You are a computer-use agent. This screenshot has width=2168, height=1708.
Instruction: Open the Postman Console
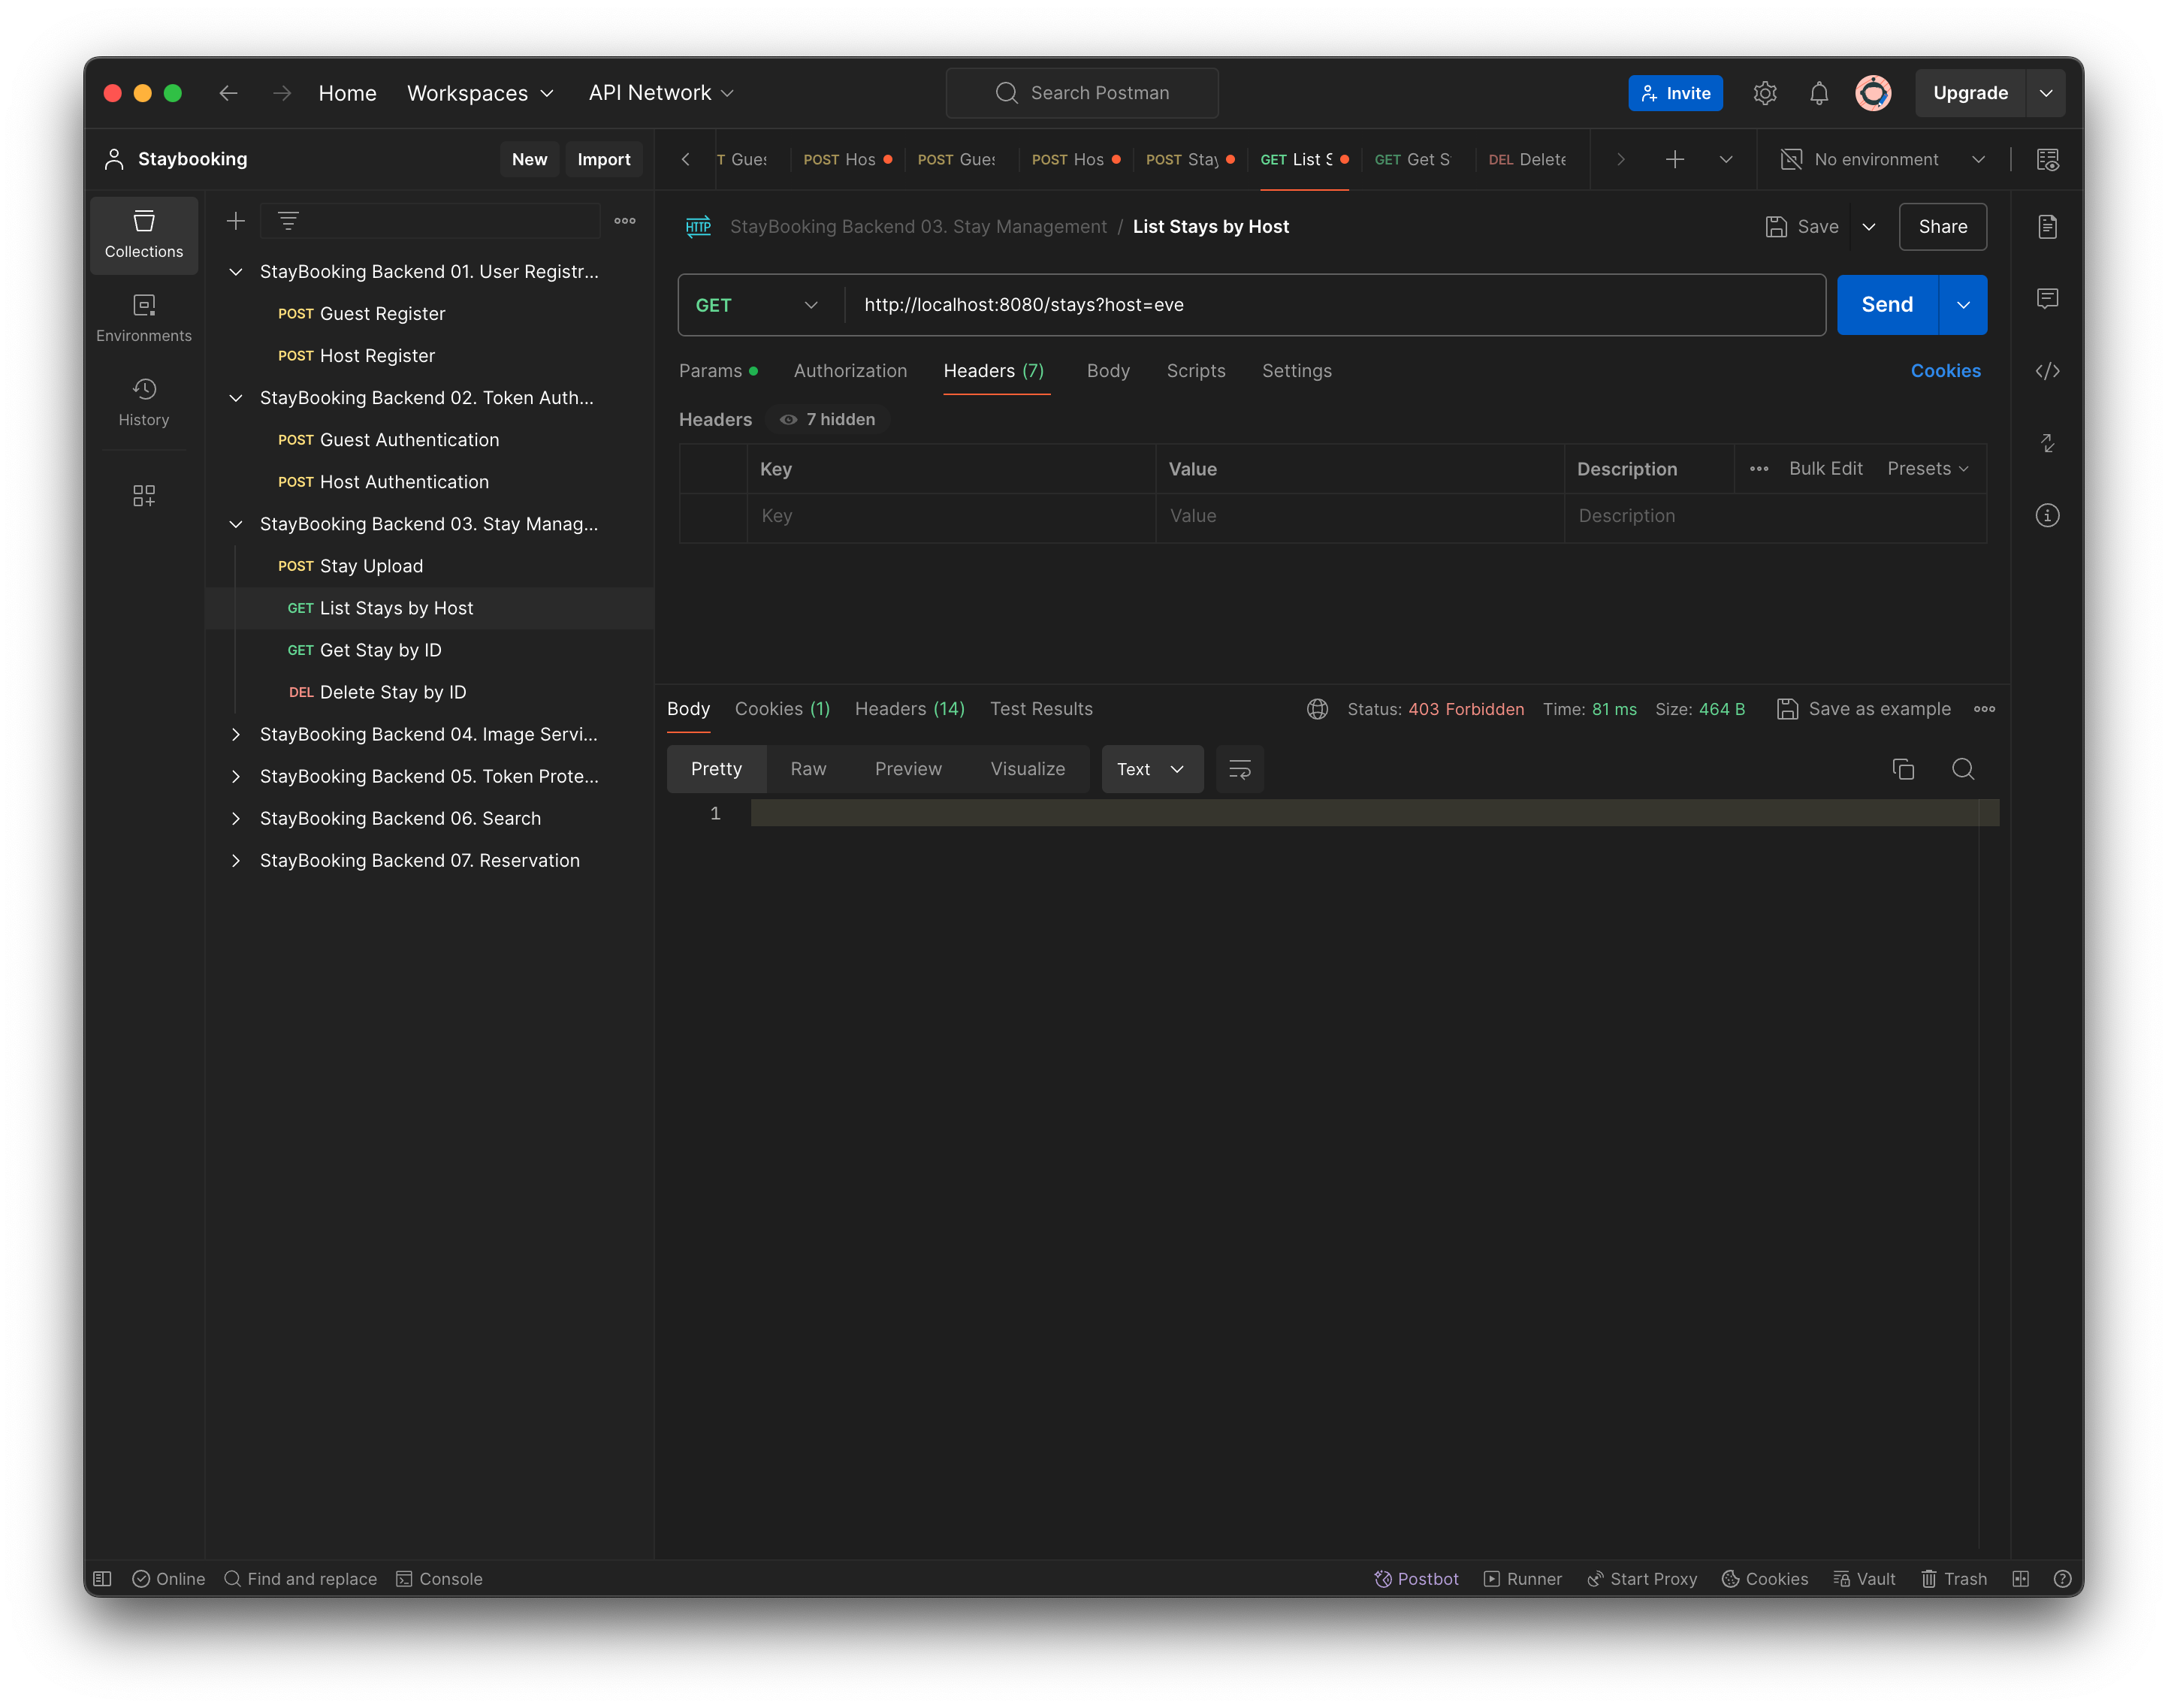click(x=440, y=1578)
